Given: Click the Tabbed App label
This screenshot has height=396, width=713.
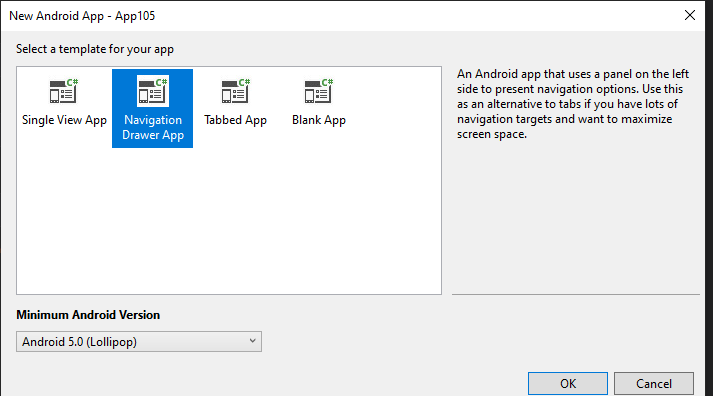Looking at the screenshot, I should [236, 120].
